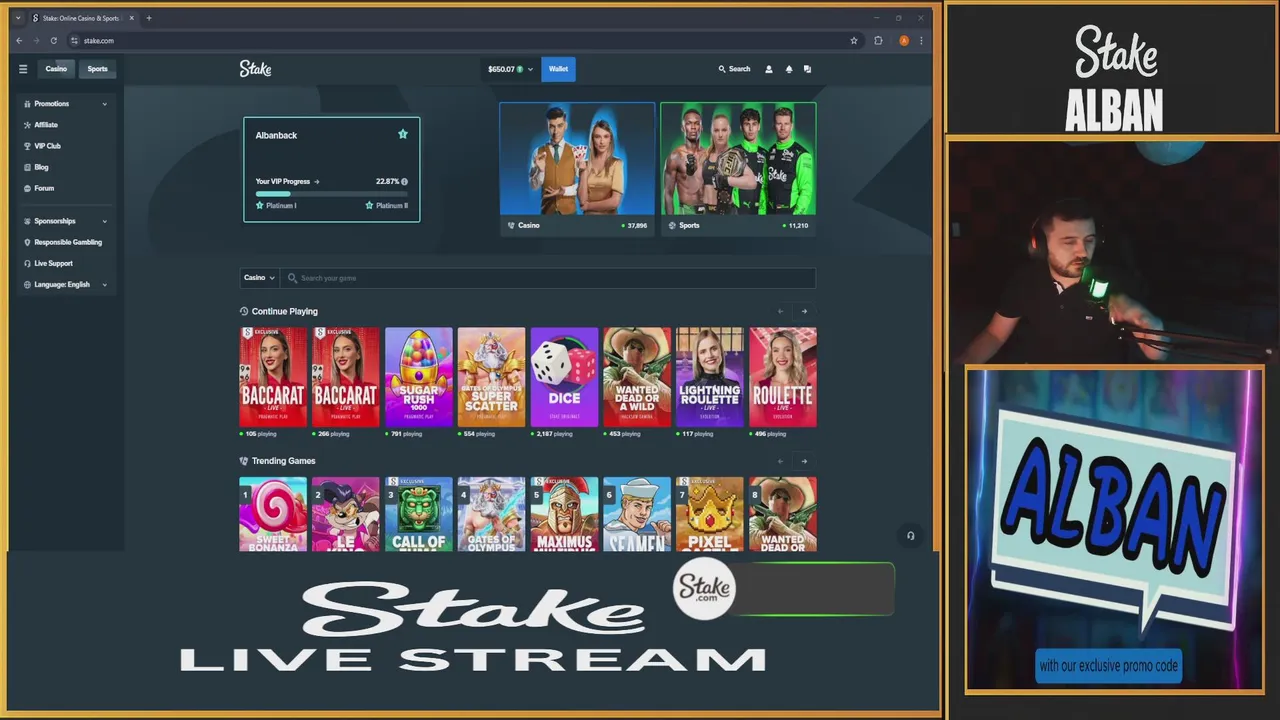Close the Stake browser tab
The image size is (1280, 720).
(131, 18)
